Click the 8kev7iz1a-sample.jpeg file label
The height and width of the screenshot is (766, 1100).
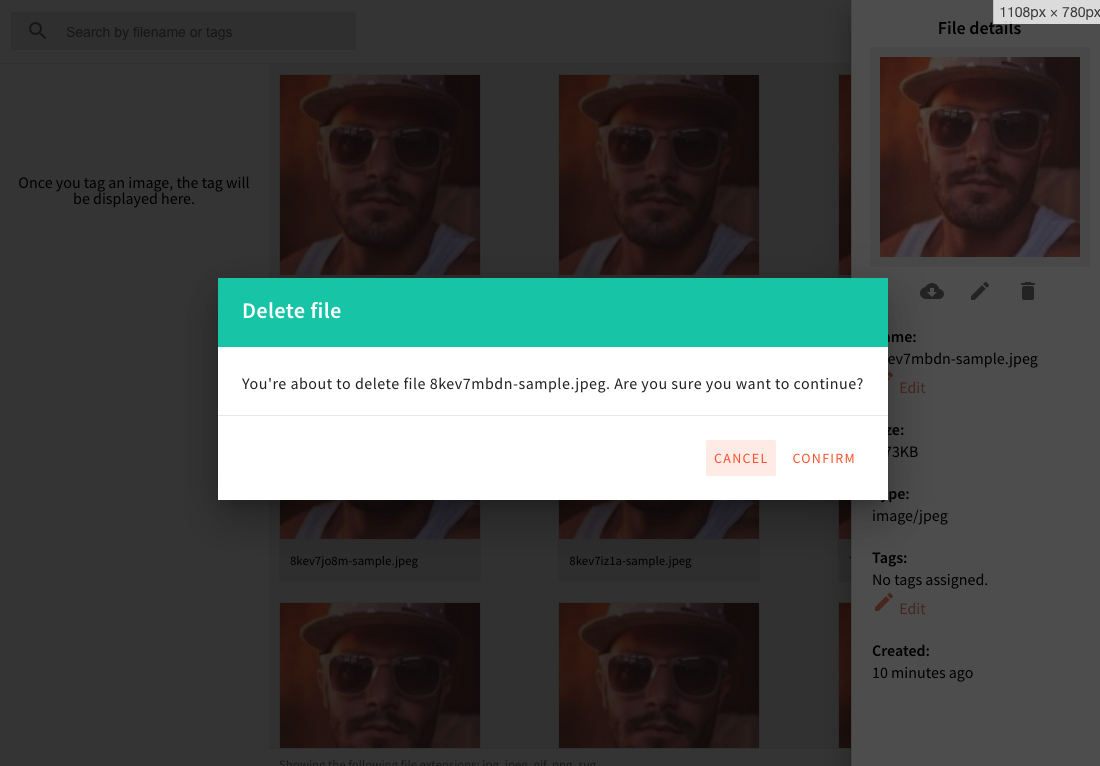click(630, 561)
